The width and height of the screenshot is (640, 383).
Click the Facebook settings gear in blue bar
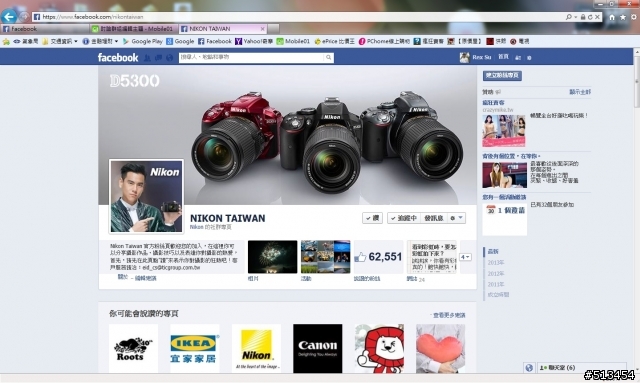[529, 58]
